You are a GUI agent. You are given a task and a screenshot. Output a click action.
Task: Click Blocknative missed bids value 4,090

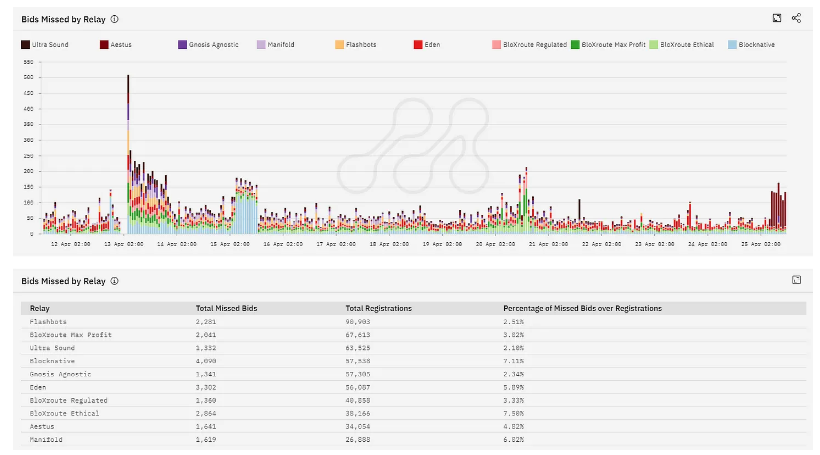206,361
